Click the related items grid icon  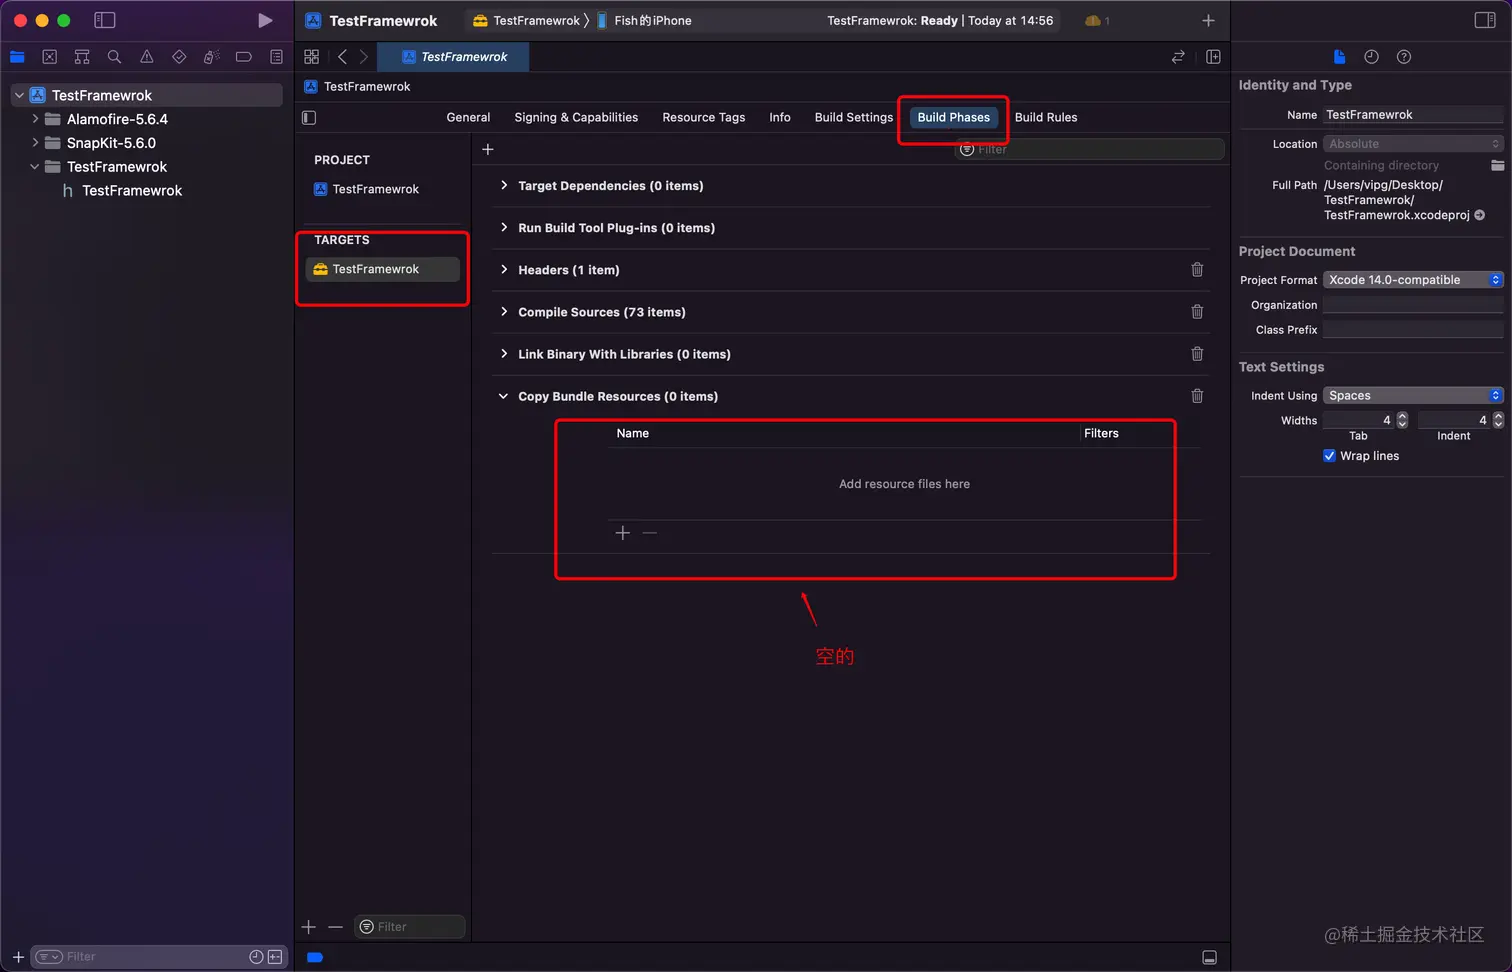[312, 57]
